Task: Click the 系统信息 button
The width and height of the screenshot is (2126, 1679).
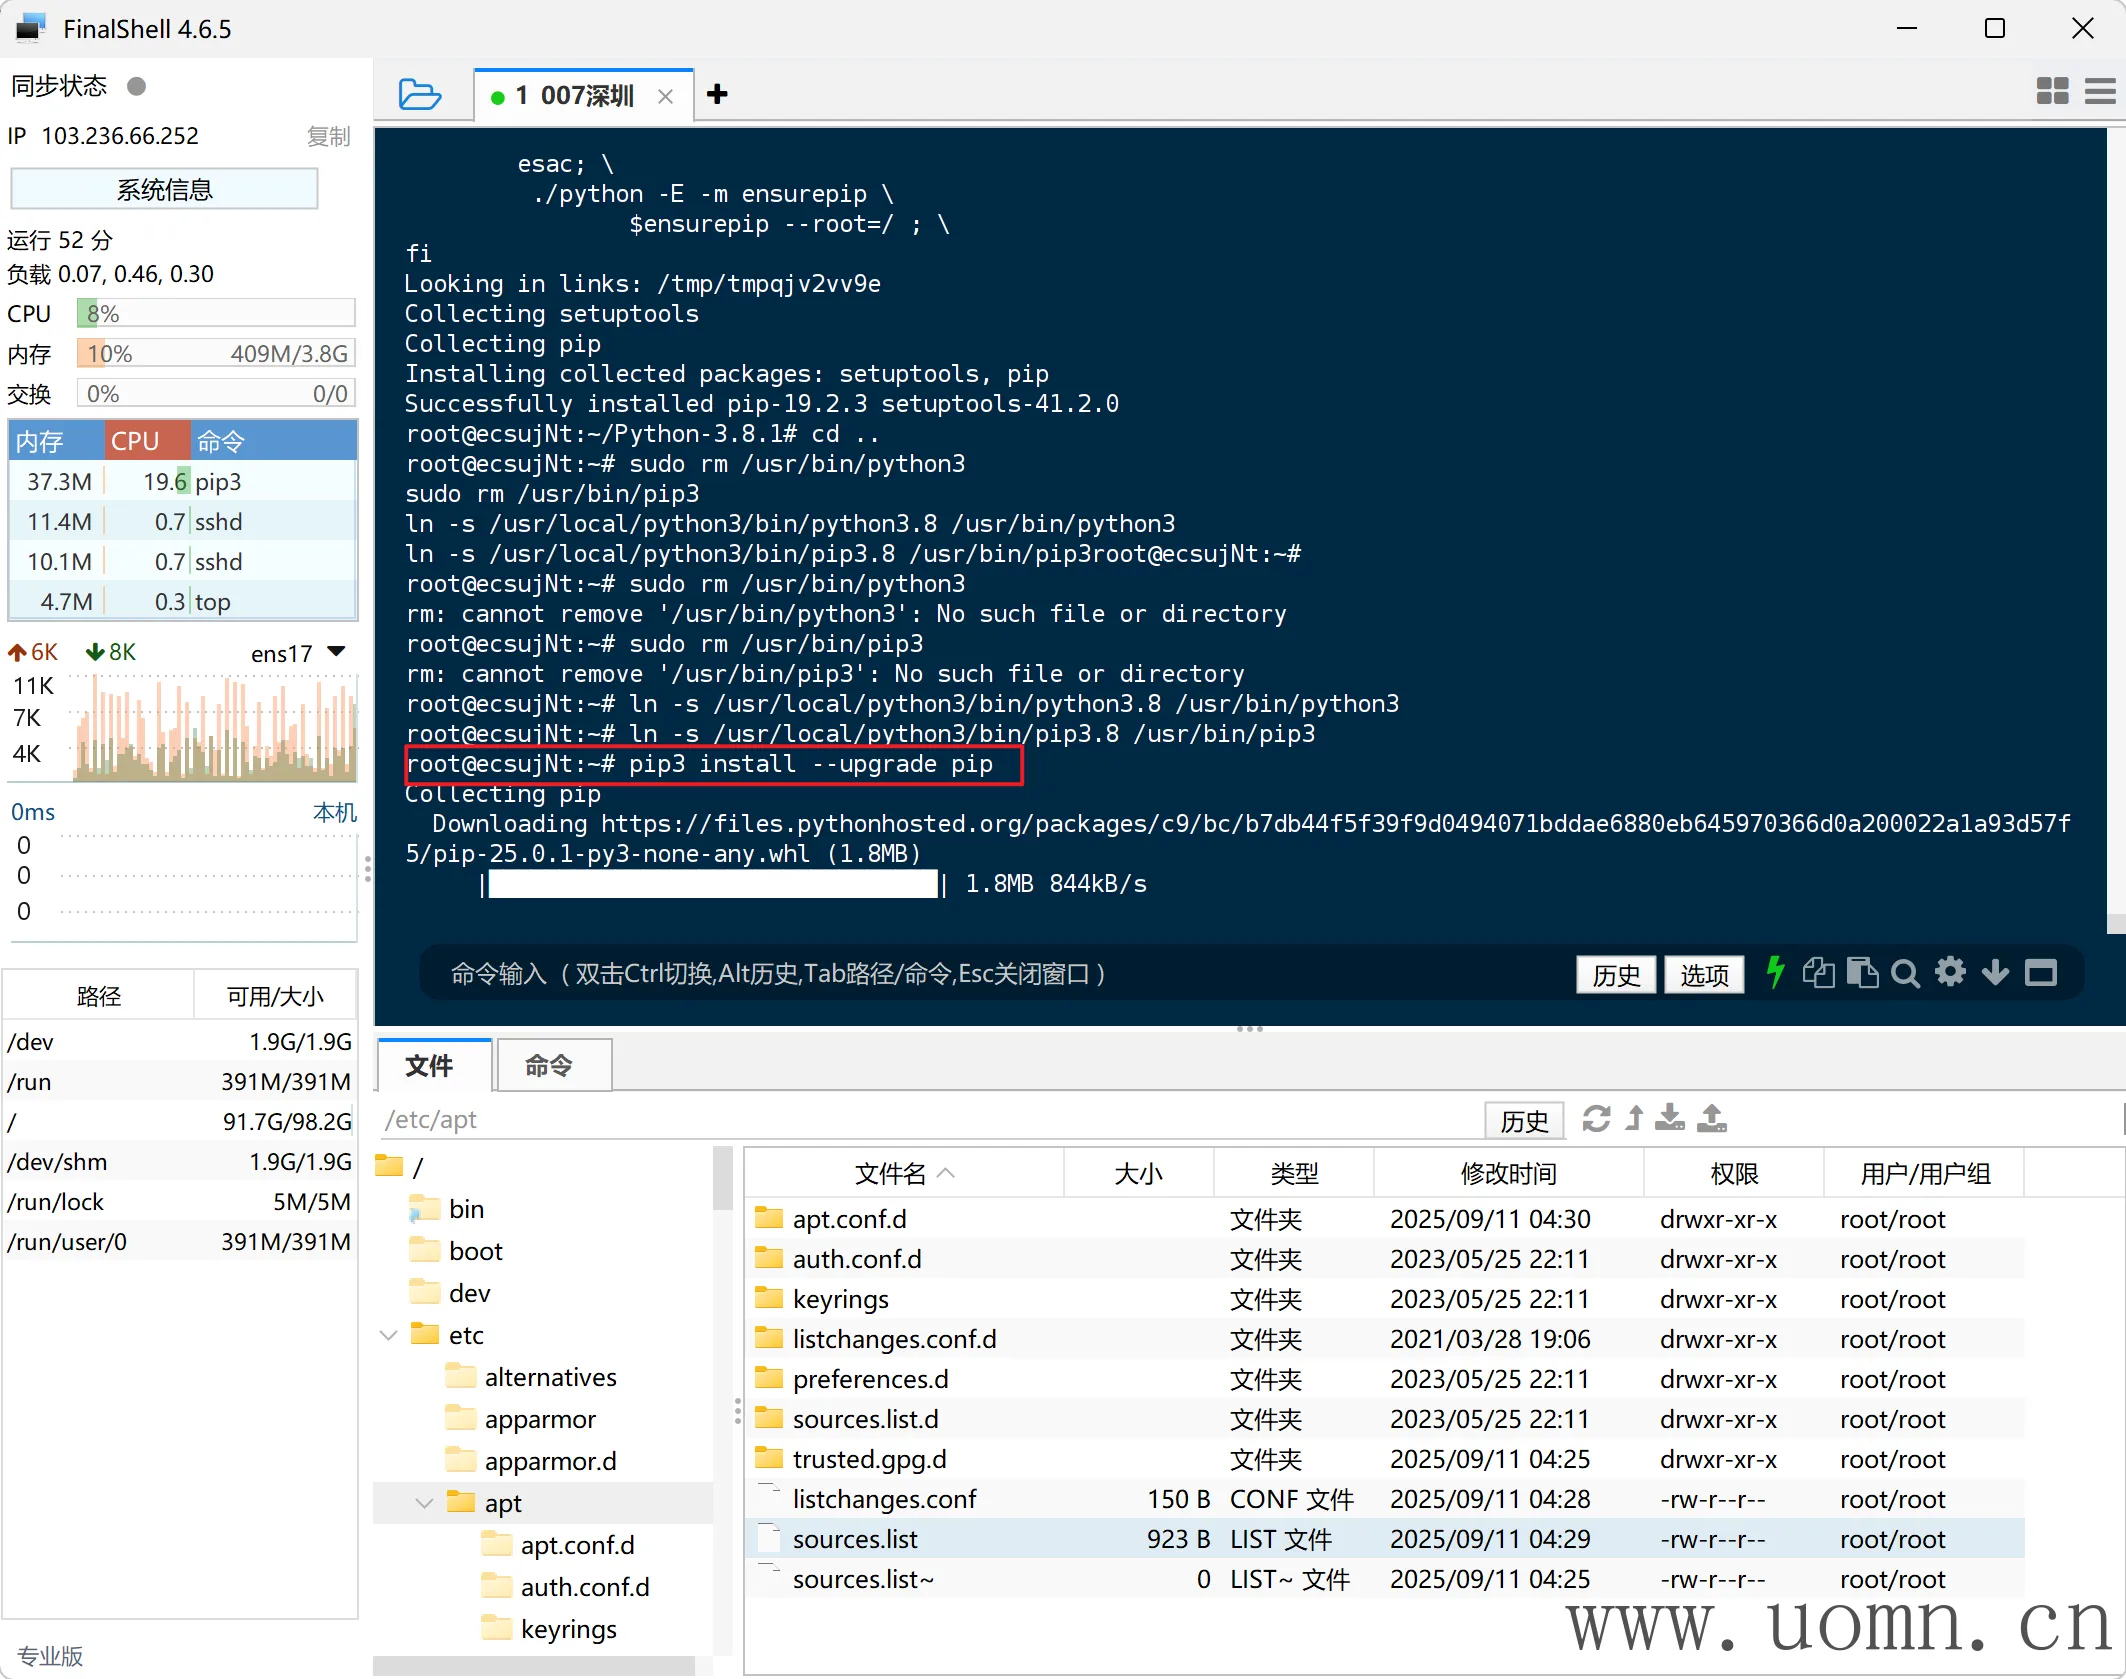Action: (x=164, y=189)
